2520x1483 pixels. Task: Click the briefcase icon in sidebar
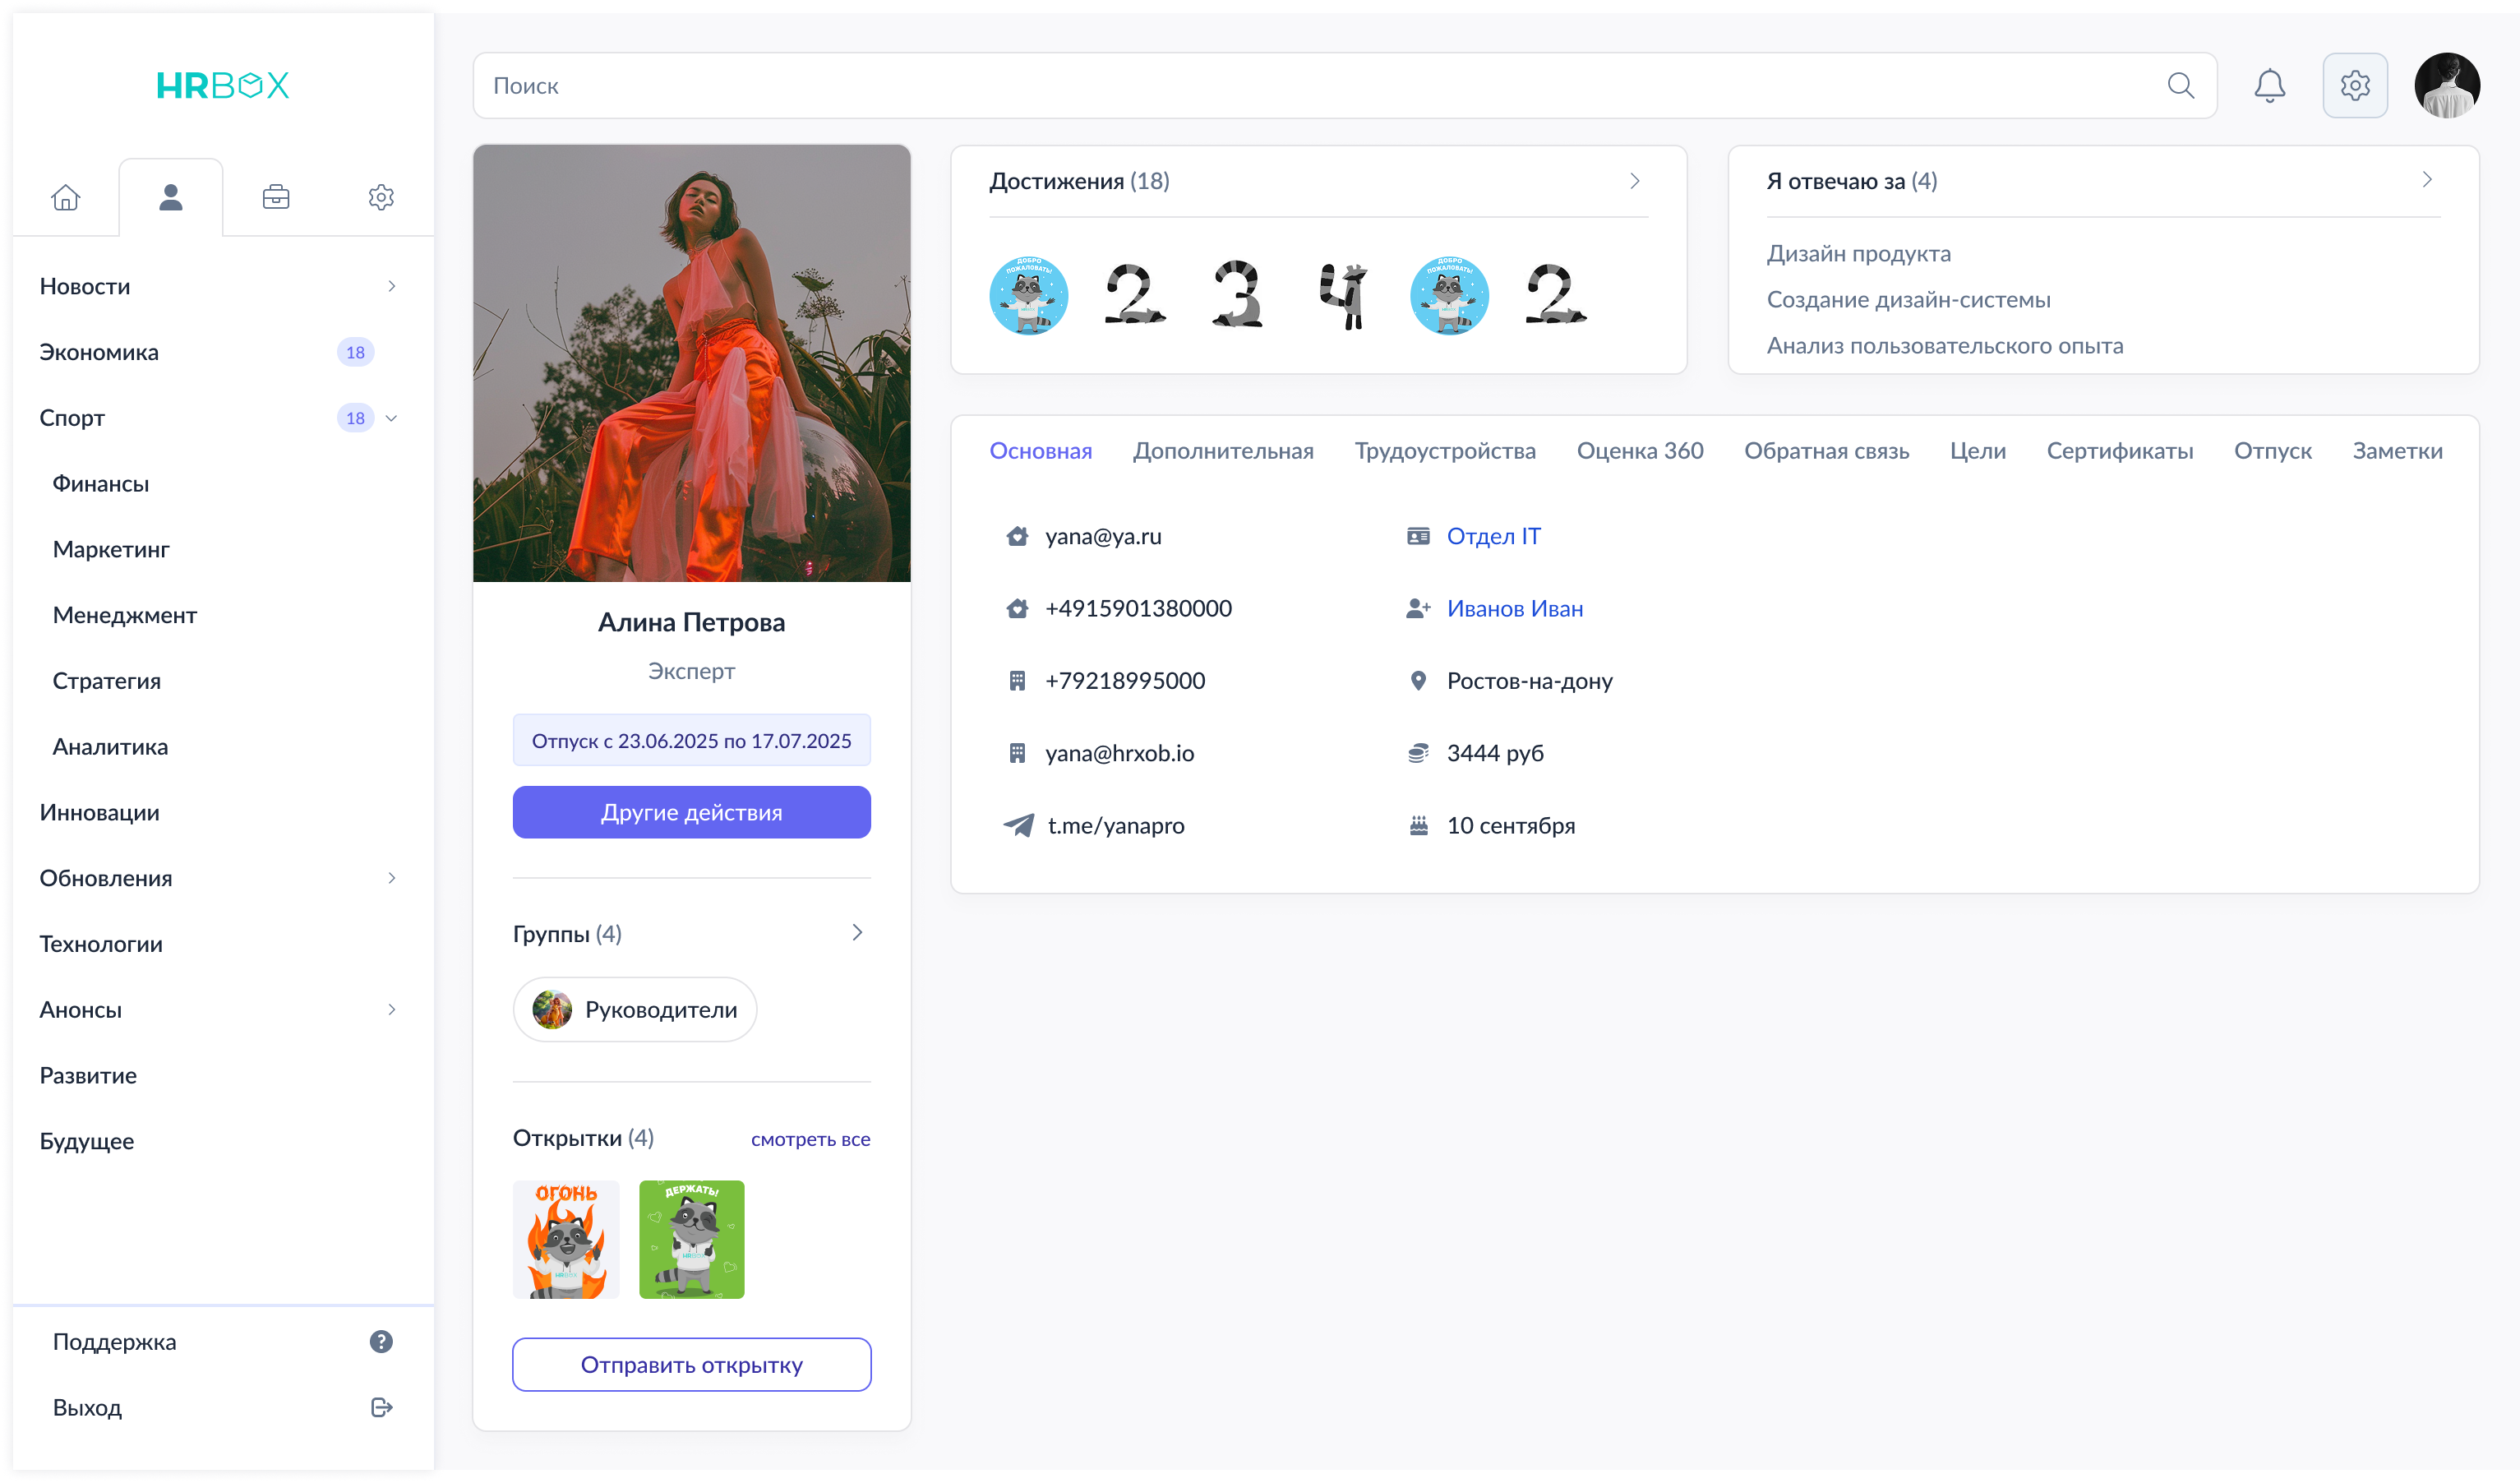point(276,197)
